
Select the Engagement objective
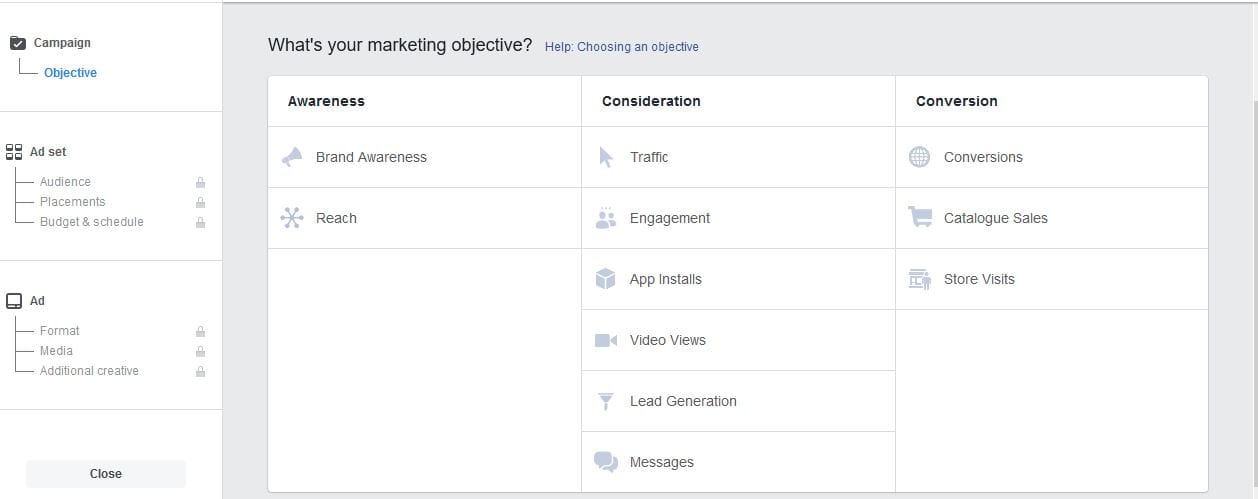pos(738,218)
